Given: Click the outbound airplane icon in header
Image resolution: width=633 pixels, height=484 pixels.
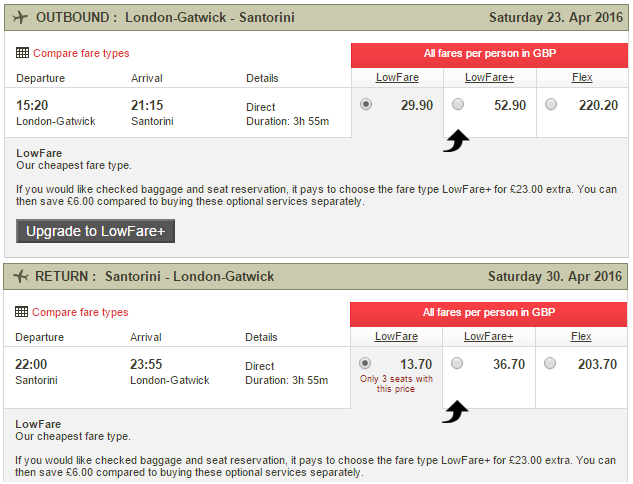Looking at the screenshot, I should pos(20,18).
